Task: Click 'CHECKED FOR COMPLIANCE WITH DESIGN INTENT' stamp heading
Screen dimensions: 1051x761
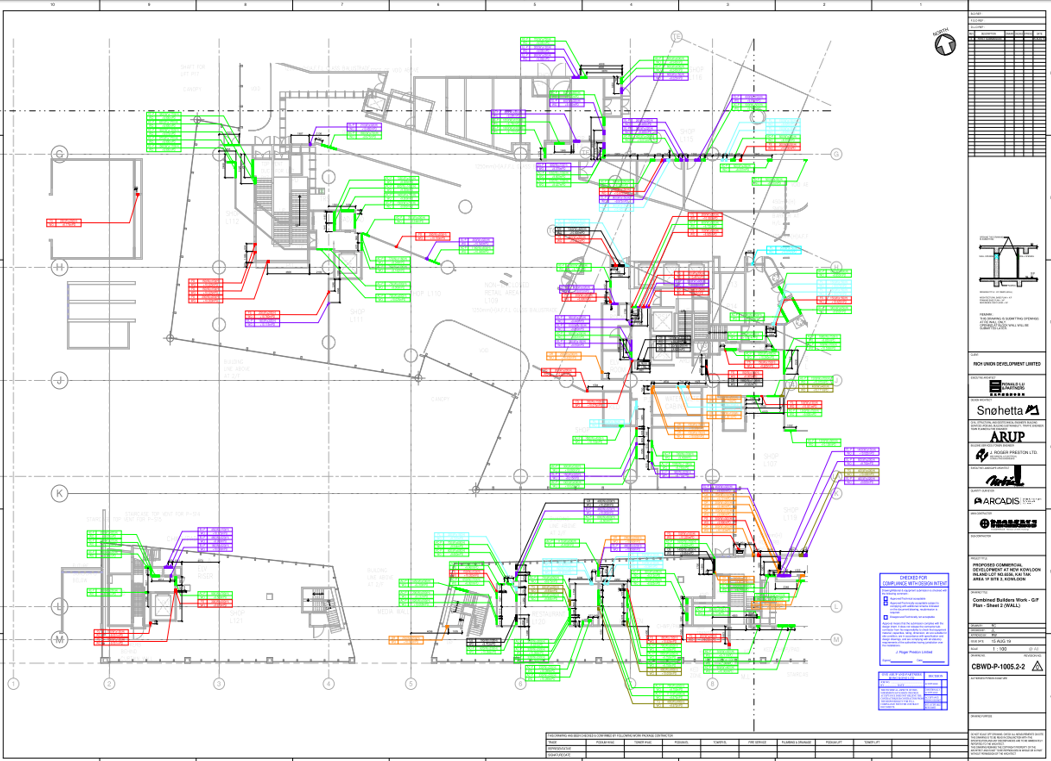Action: point(914,580)
